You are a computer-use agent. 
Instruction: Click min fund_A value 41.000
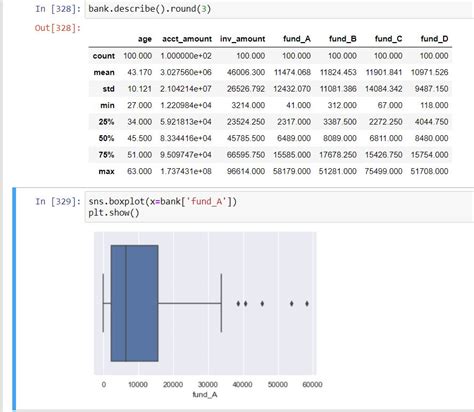[x=298, y=106]
